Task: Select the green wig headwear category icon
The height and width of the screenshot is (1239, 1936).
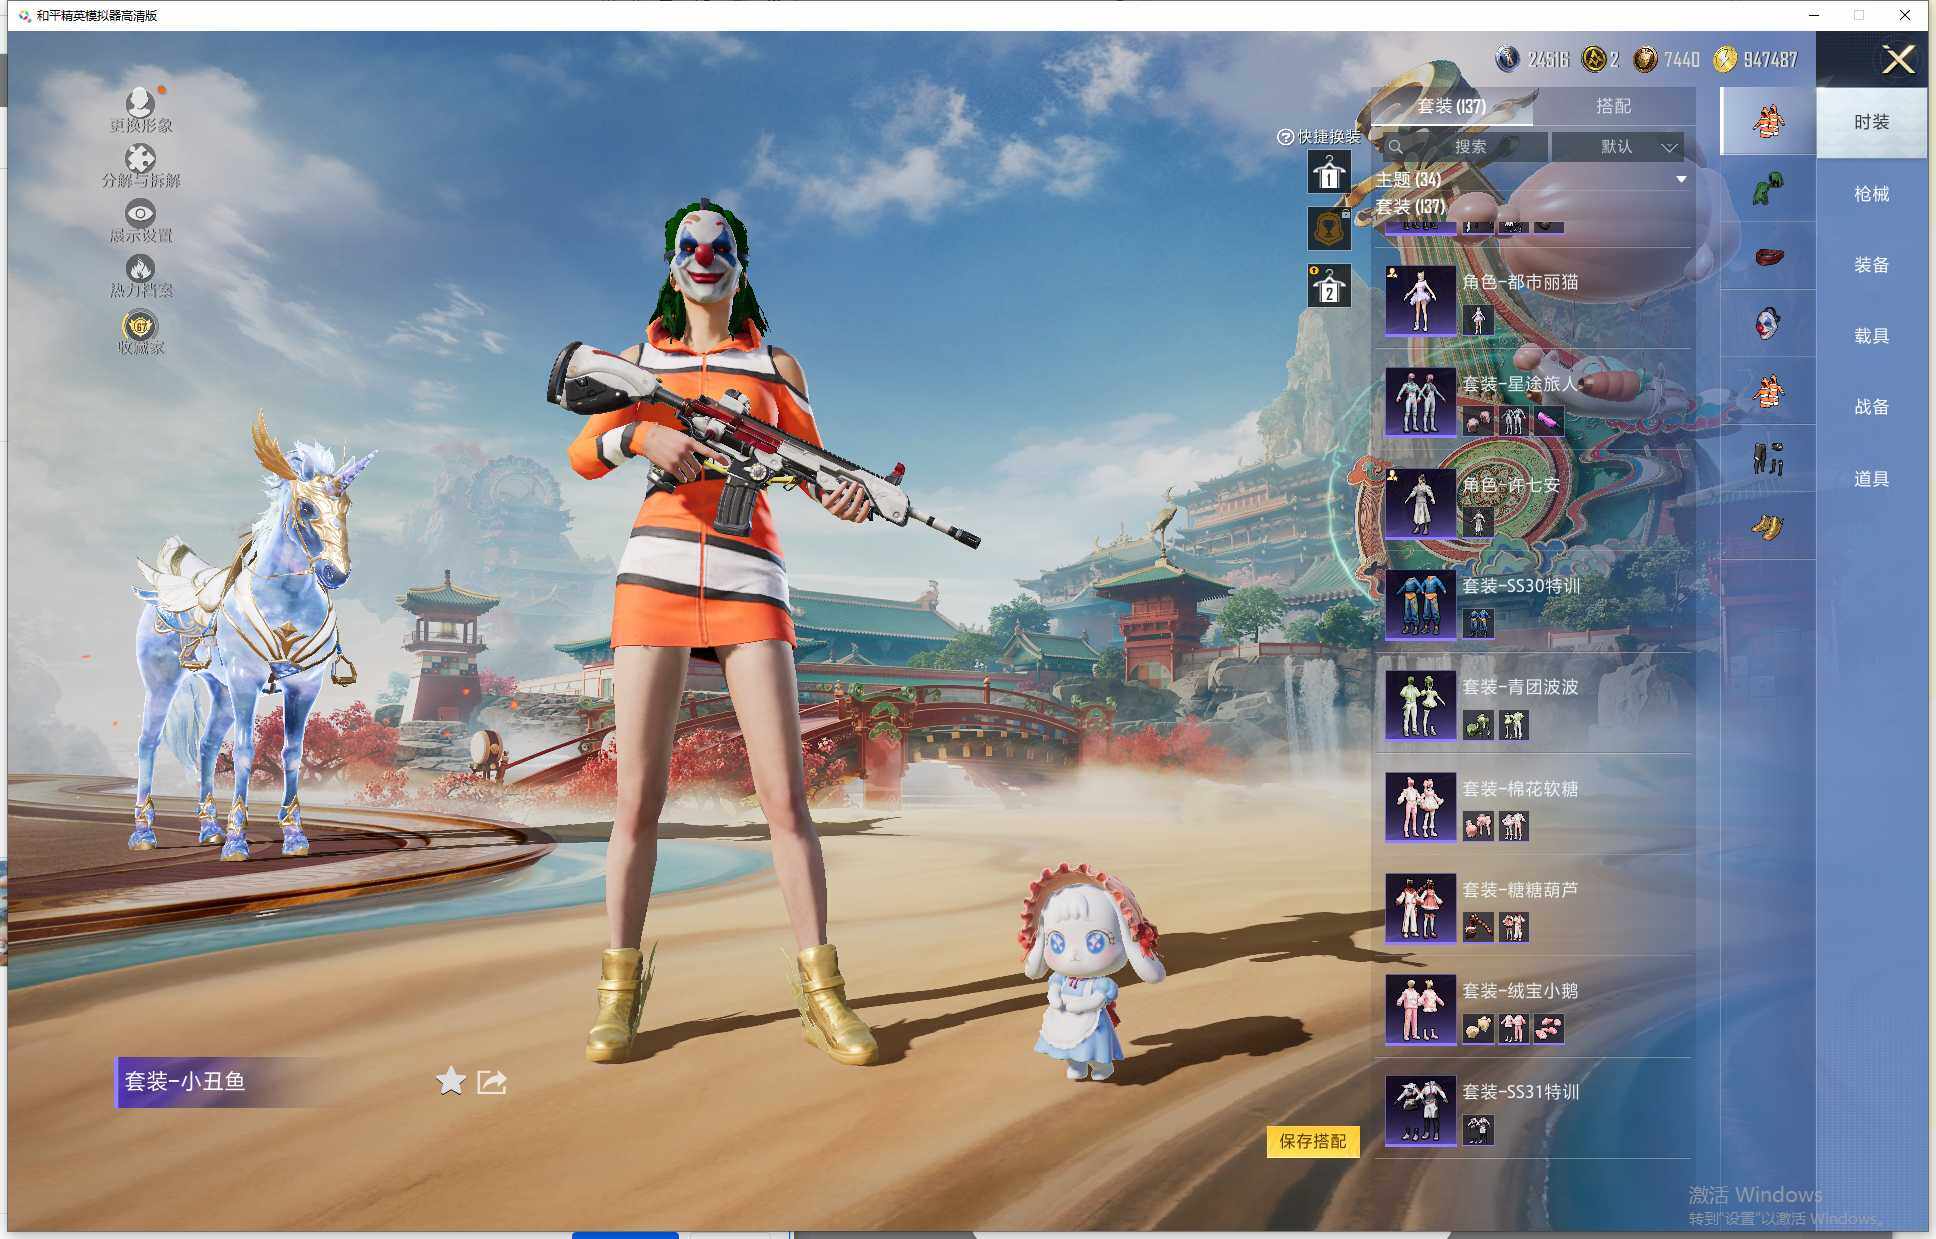Action: pyautogui.click(x=1767, y=189)
